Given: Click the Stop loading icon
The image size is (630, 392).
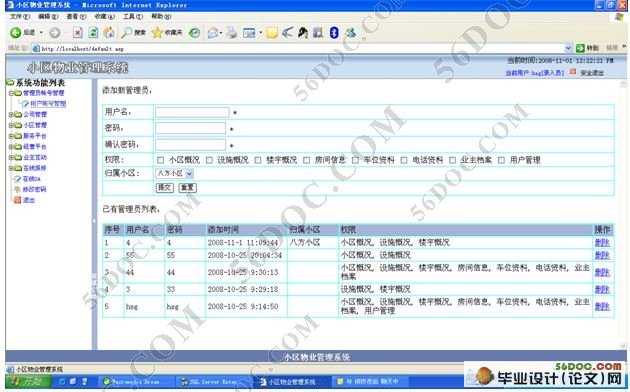Looking at the screenshot, I should 78,33.
